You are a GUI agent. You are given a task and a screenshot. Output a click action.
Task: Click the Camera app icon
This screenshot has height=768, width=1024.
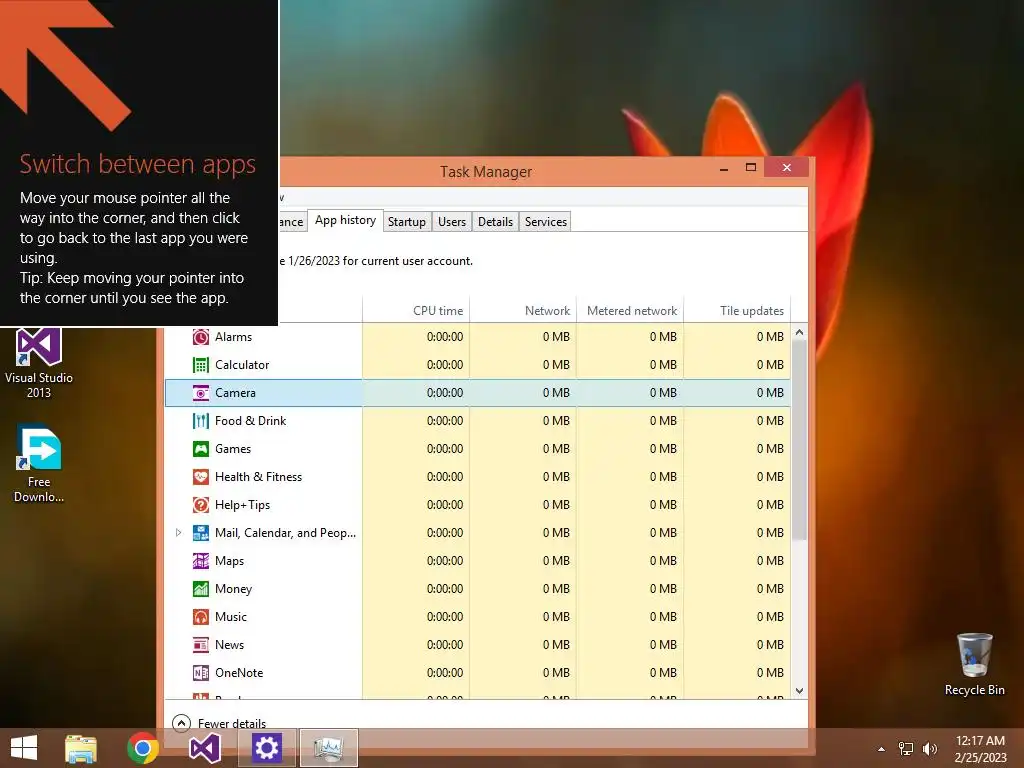click(x=200, y=393)
